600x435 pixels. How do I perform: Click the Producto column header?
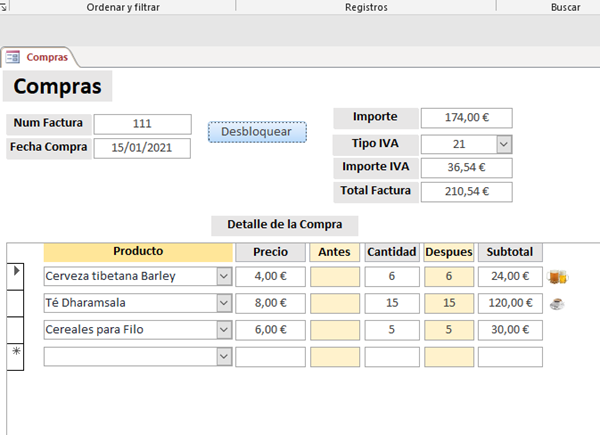138,252
